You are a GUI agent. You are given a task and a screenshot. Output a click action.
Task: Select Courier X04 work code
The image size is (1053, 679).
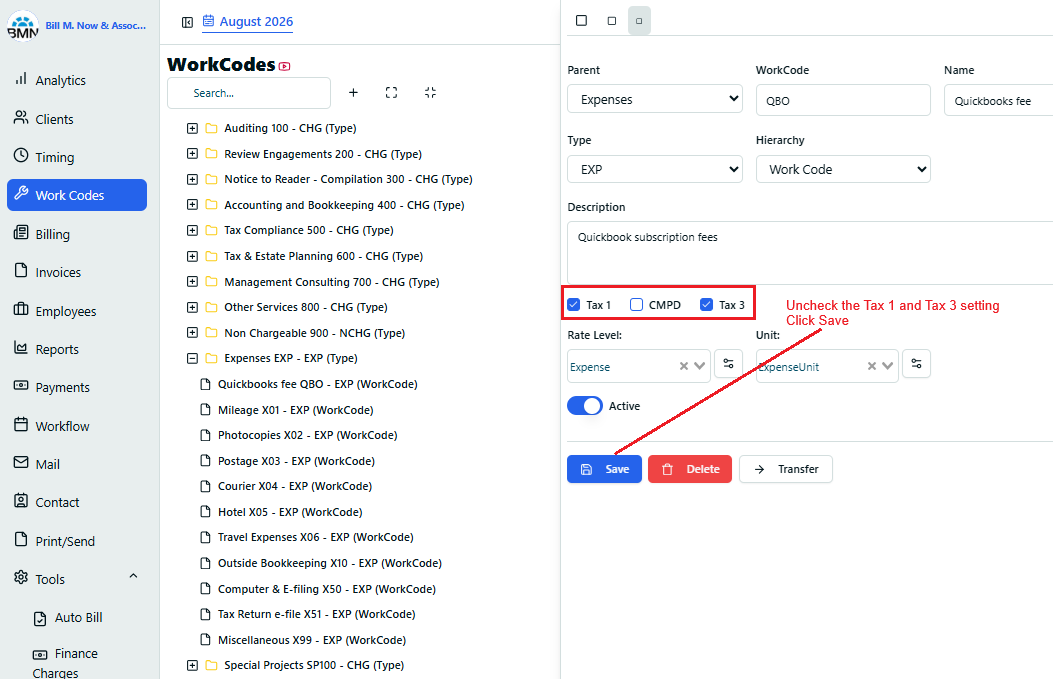[x=295, y=486]
